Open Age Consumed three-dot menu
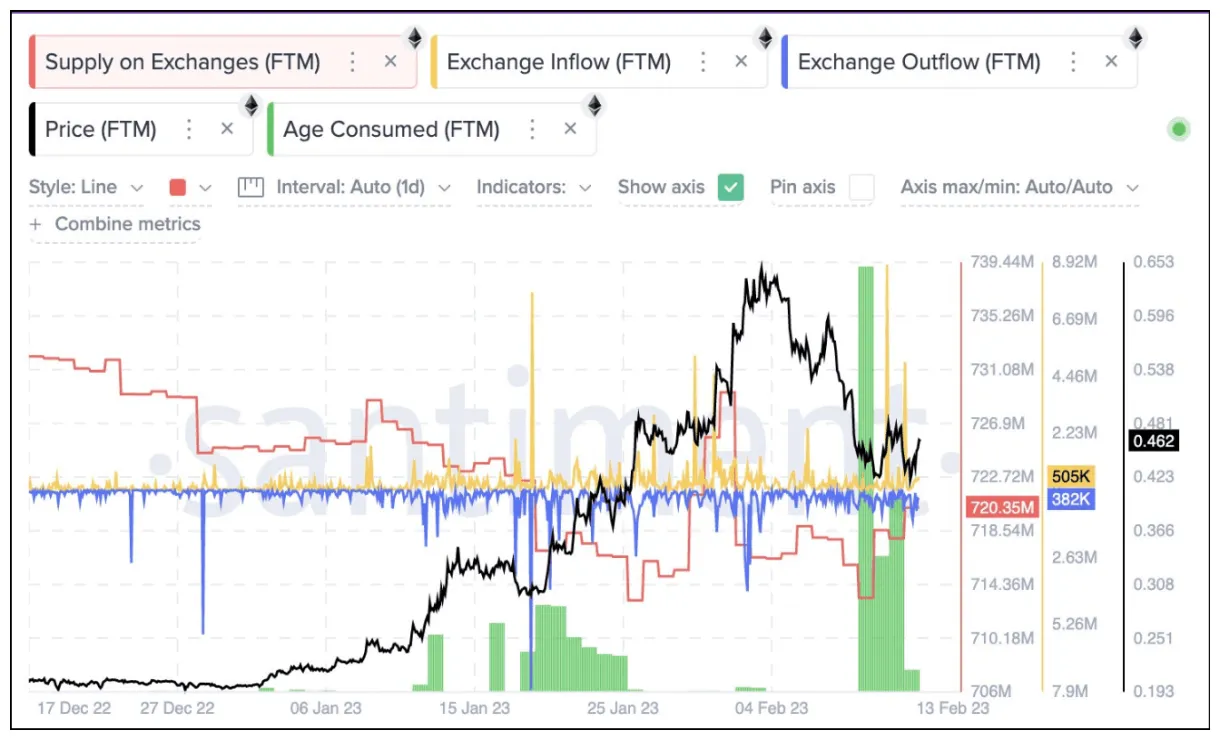This screenshot has width=1220, height=740. 531,128
